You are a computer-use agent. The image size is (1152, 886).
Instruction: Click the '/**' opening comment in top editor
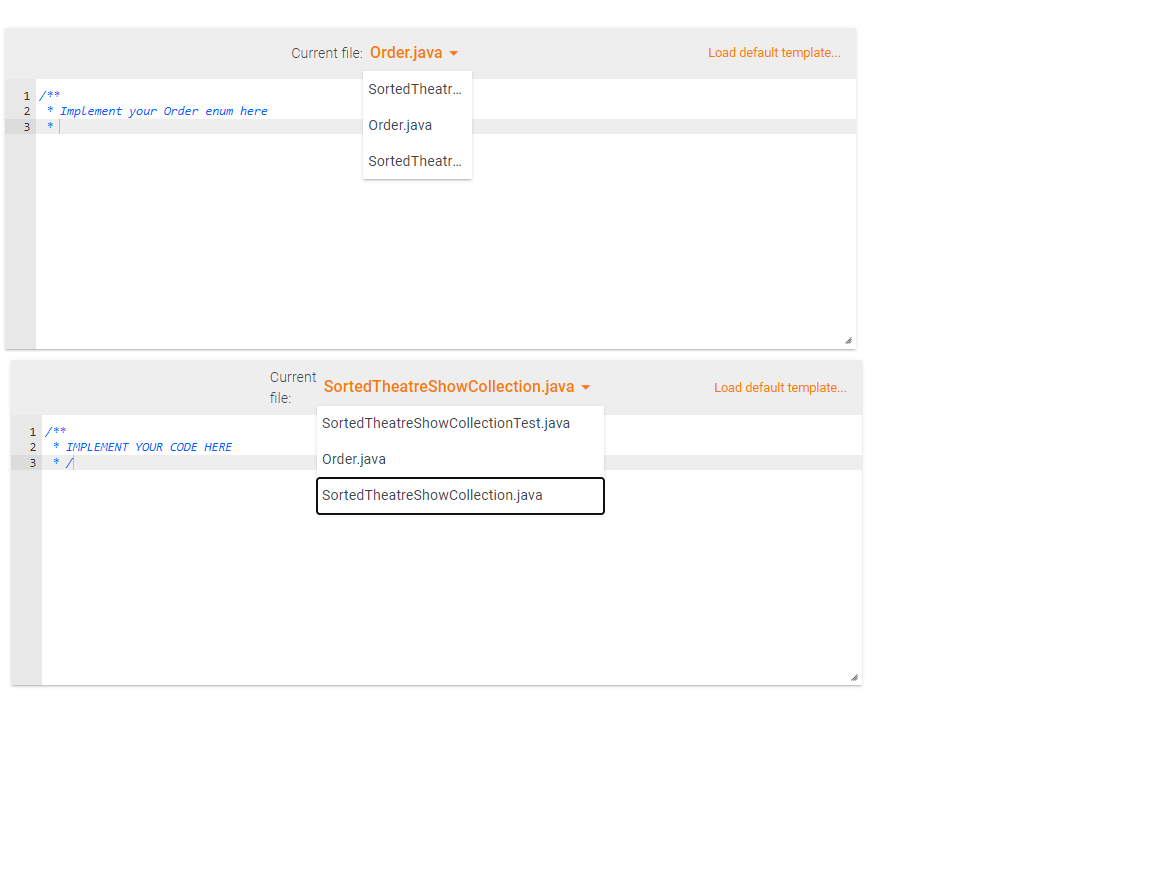click(x=50, y=96)
